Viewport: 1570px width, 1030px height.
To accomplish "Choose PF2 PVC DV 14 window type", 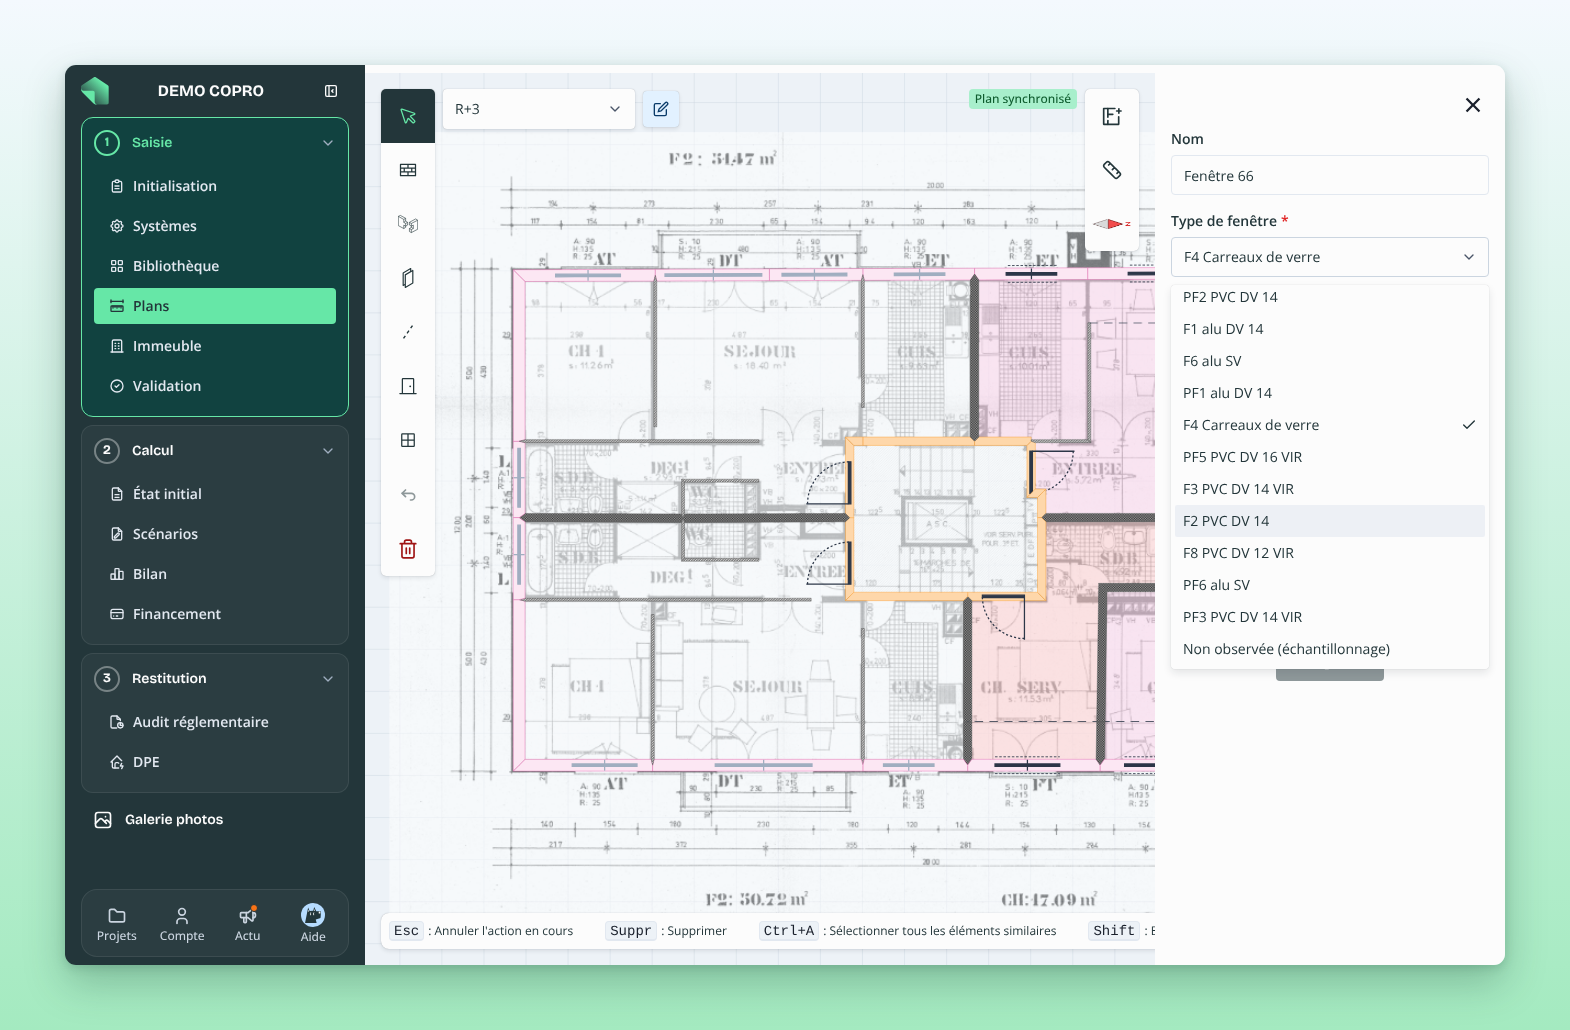I will click(1330, 297).
